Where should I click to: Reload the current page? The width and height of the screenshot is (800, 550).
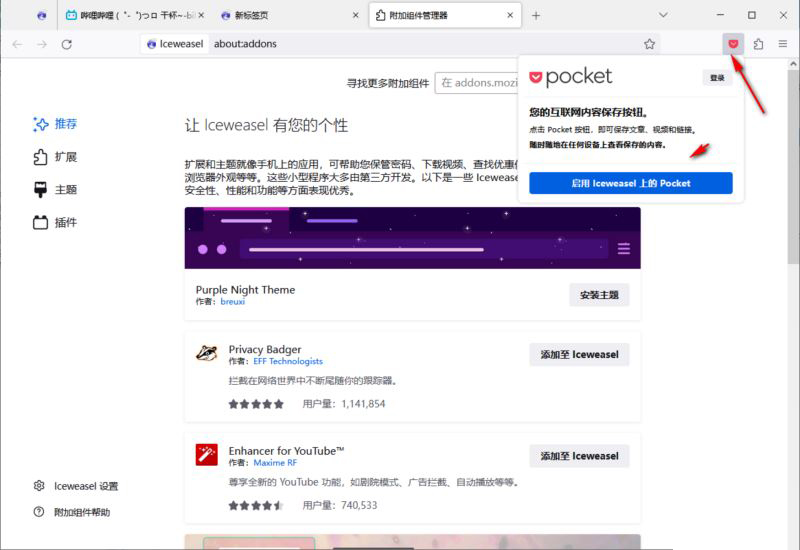tap(66, 44)
